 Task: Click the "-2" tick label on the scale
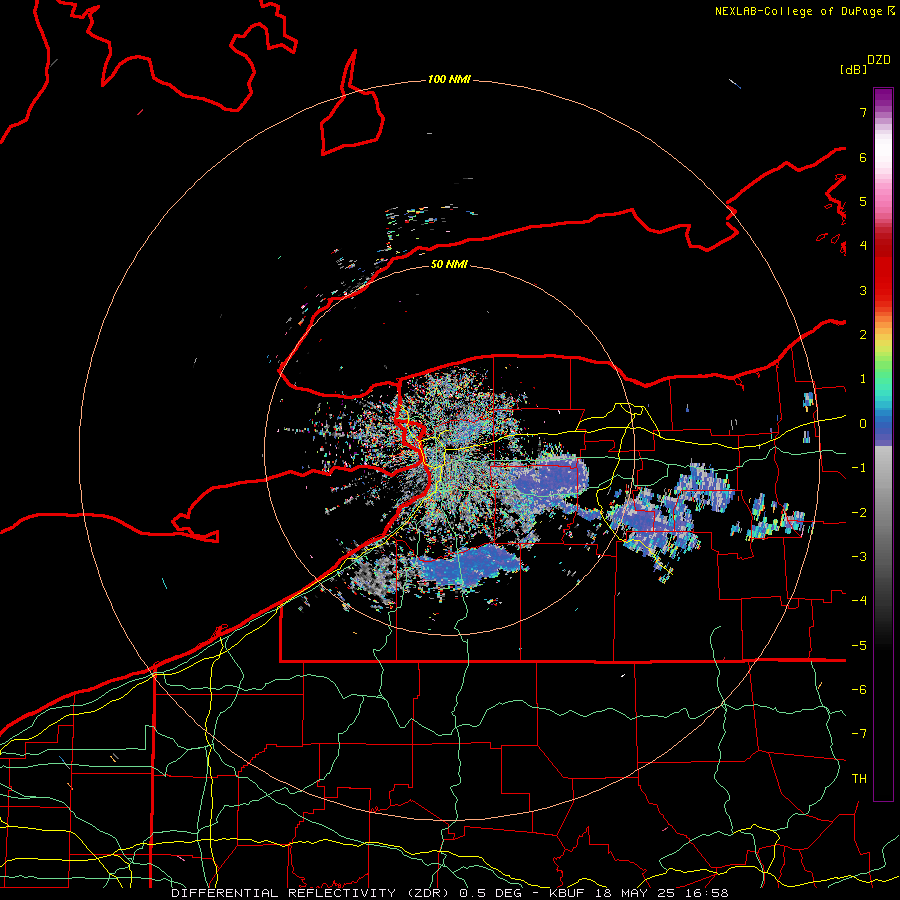click(859, 513)
